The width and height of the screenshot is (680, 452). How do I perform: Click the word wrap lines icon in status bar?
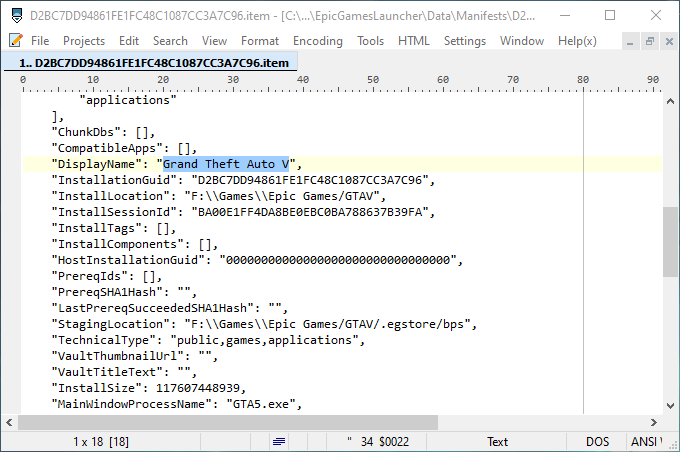(279, 442)
